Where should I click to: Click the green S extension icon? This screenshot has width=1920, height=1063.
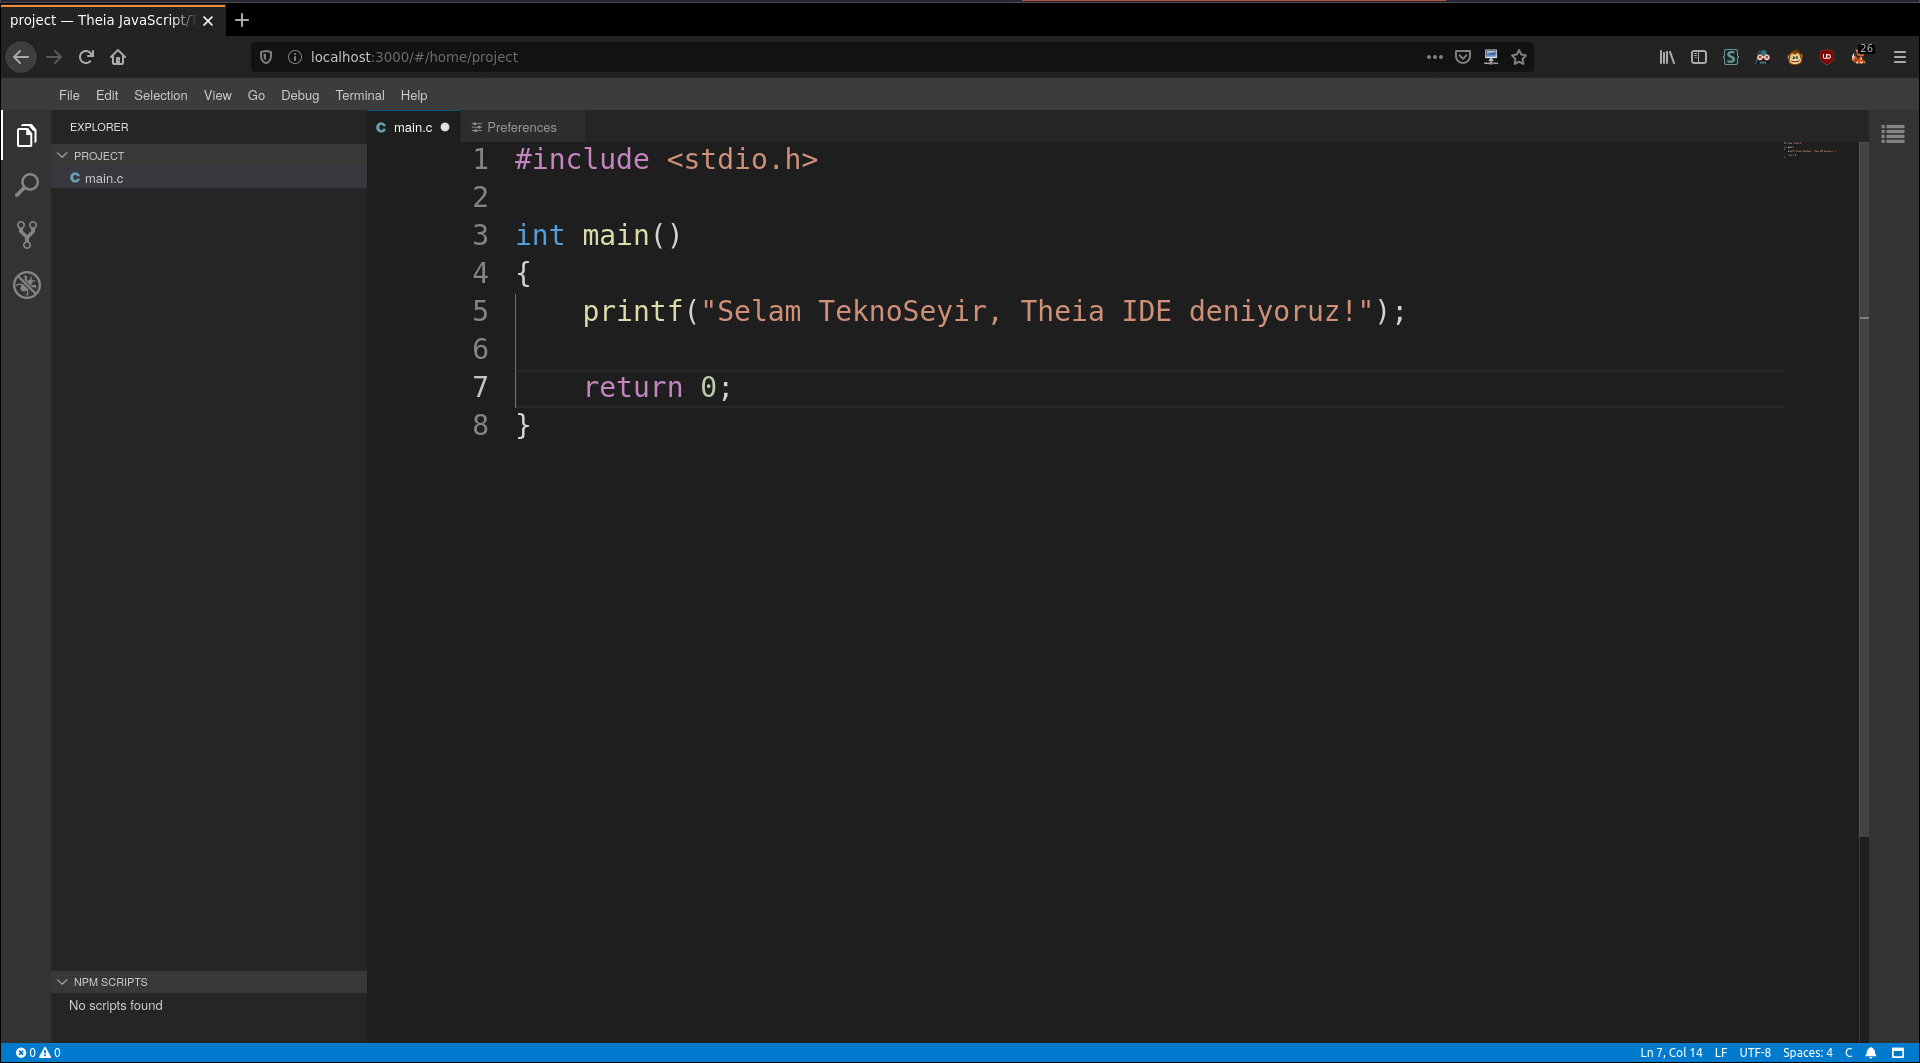pyautogui.click(x=1731, y=57)
